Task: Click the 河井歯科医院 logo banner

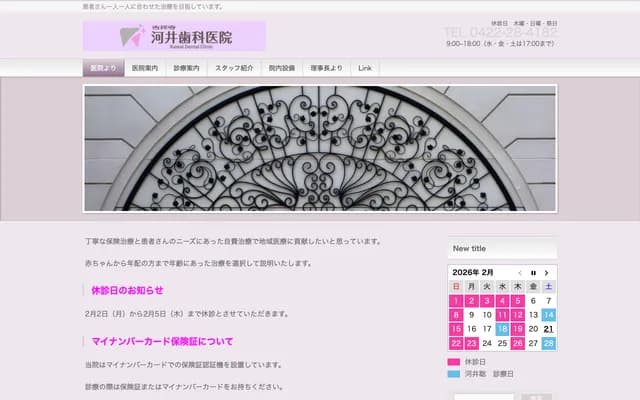Action: point(174,36)
